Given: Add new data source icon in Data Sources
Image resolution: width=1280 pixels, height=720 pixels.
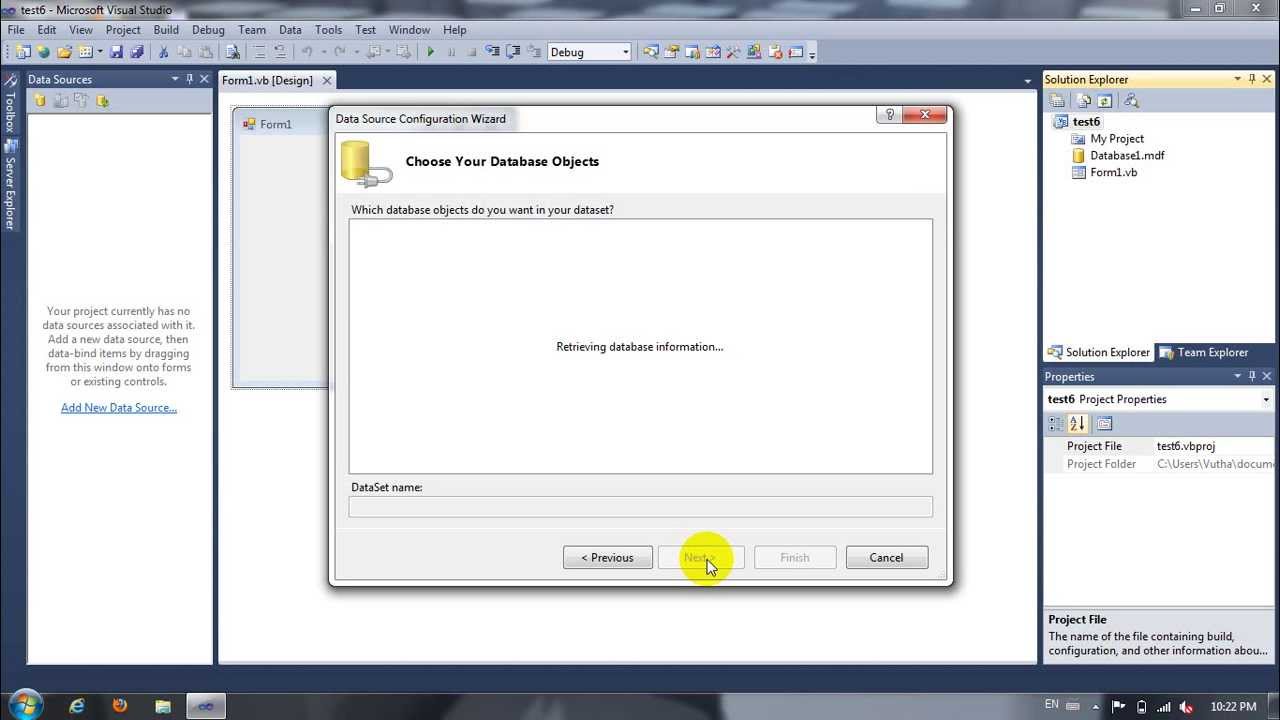Looking at the screenshot, I should [40, 100].
